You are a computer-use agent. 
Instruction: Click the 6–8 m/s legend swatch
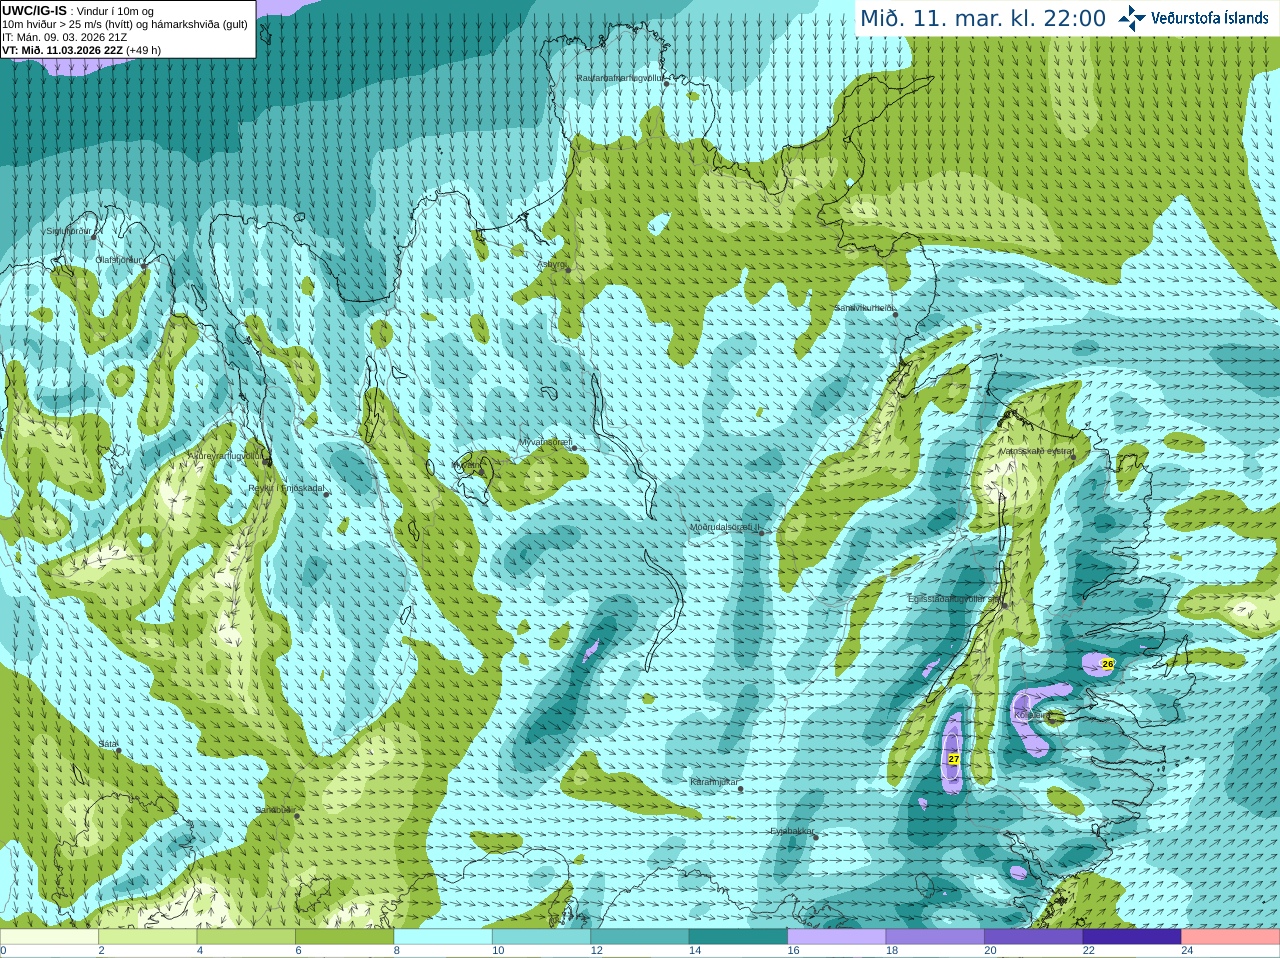pos(345,936)
